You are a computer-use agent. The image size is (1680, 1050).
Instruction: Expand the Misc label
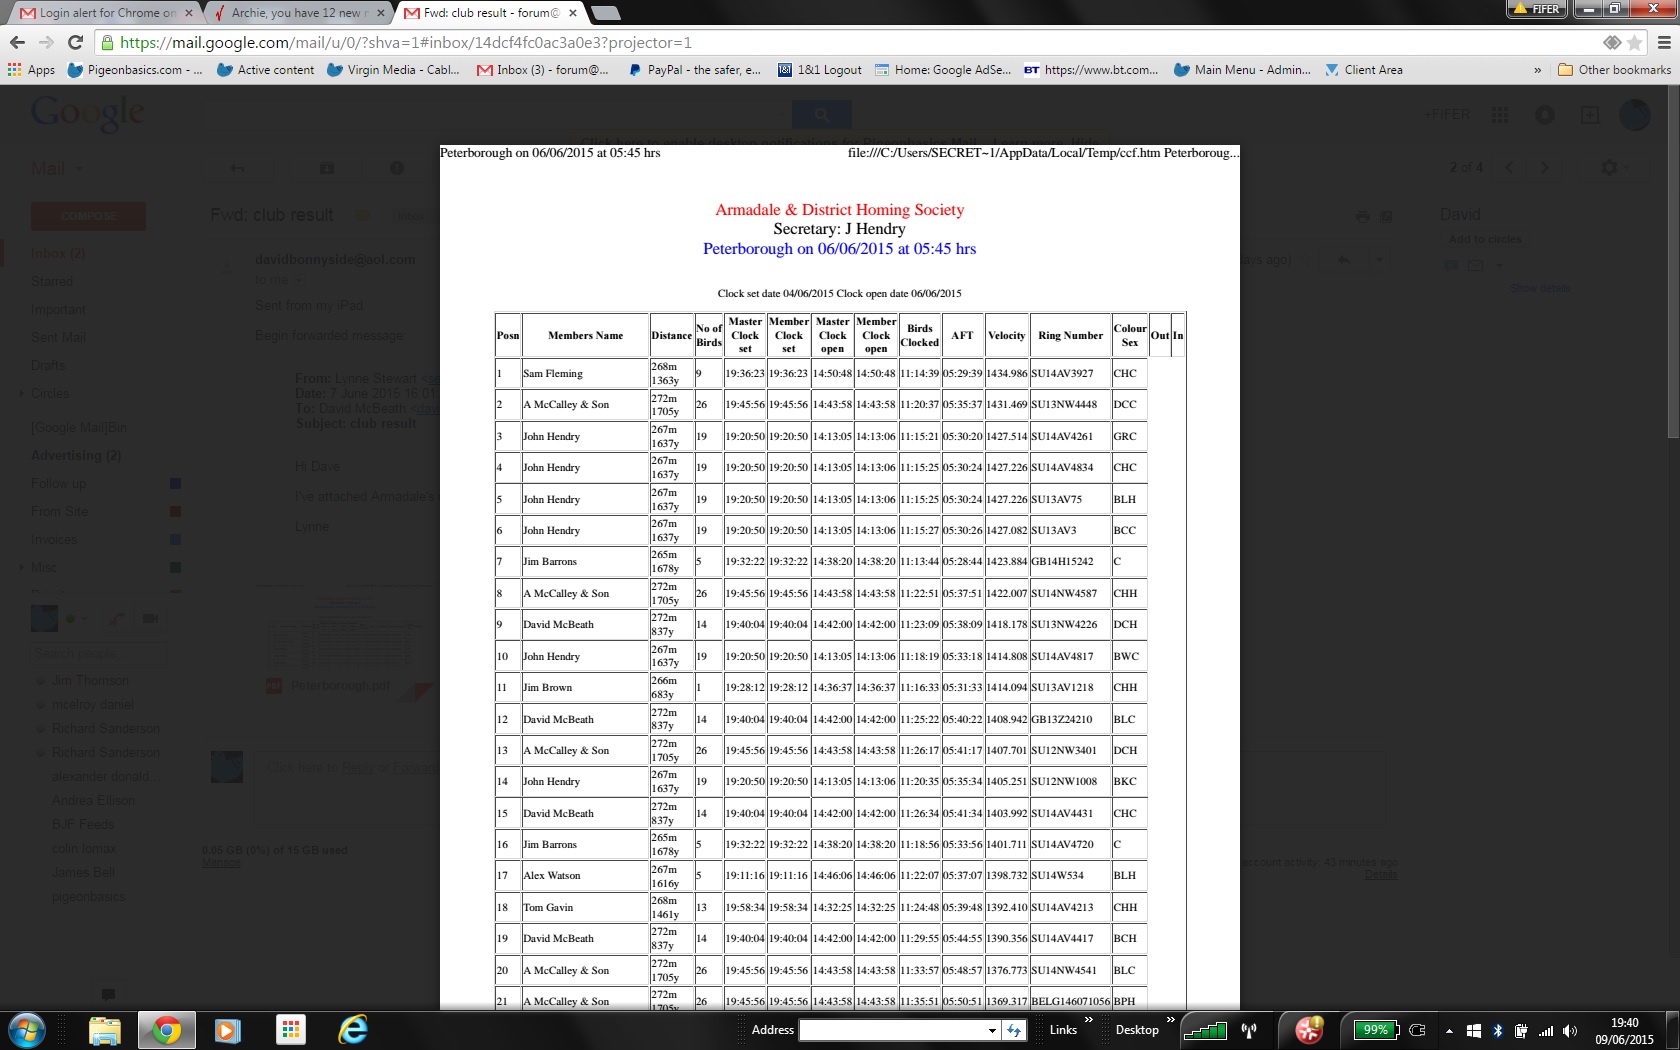(21, 568)
